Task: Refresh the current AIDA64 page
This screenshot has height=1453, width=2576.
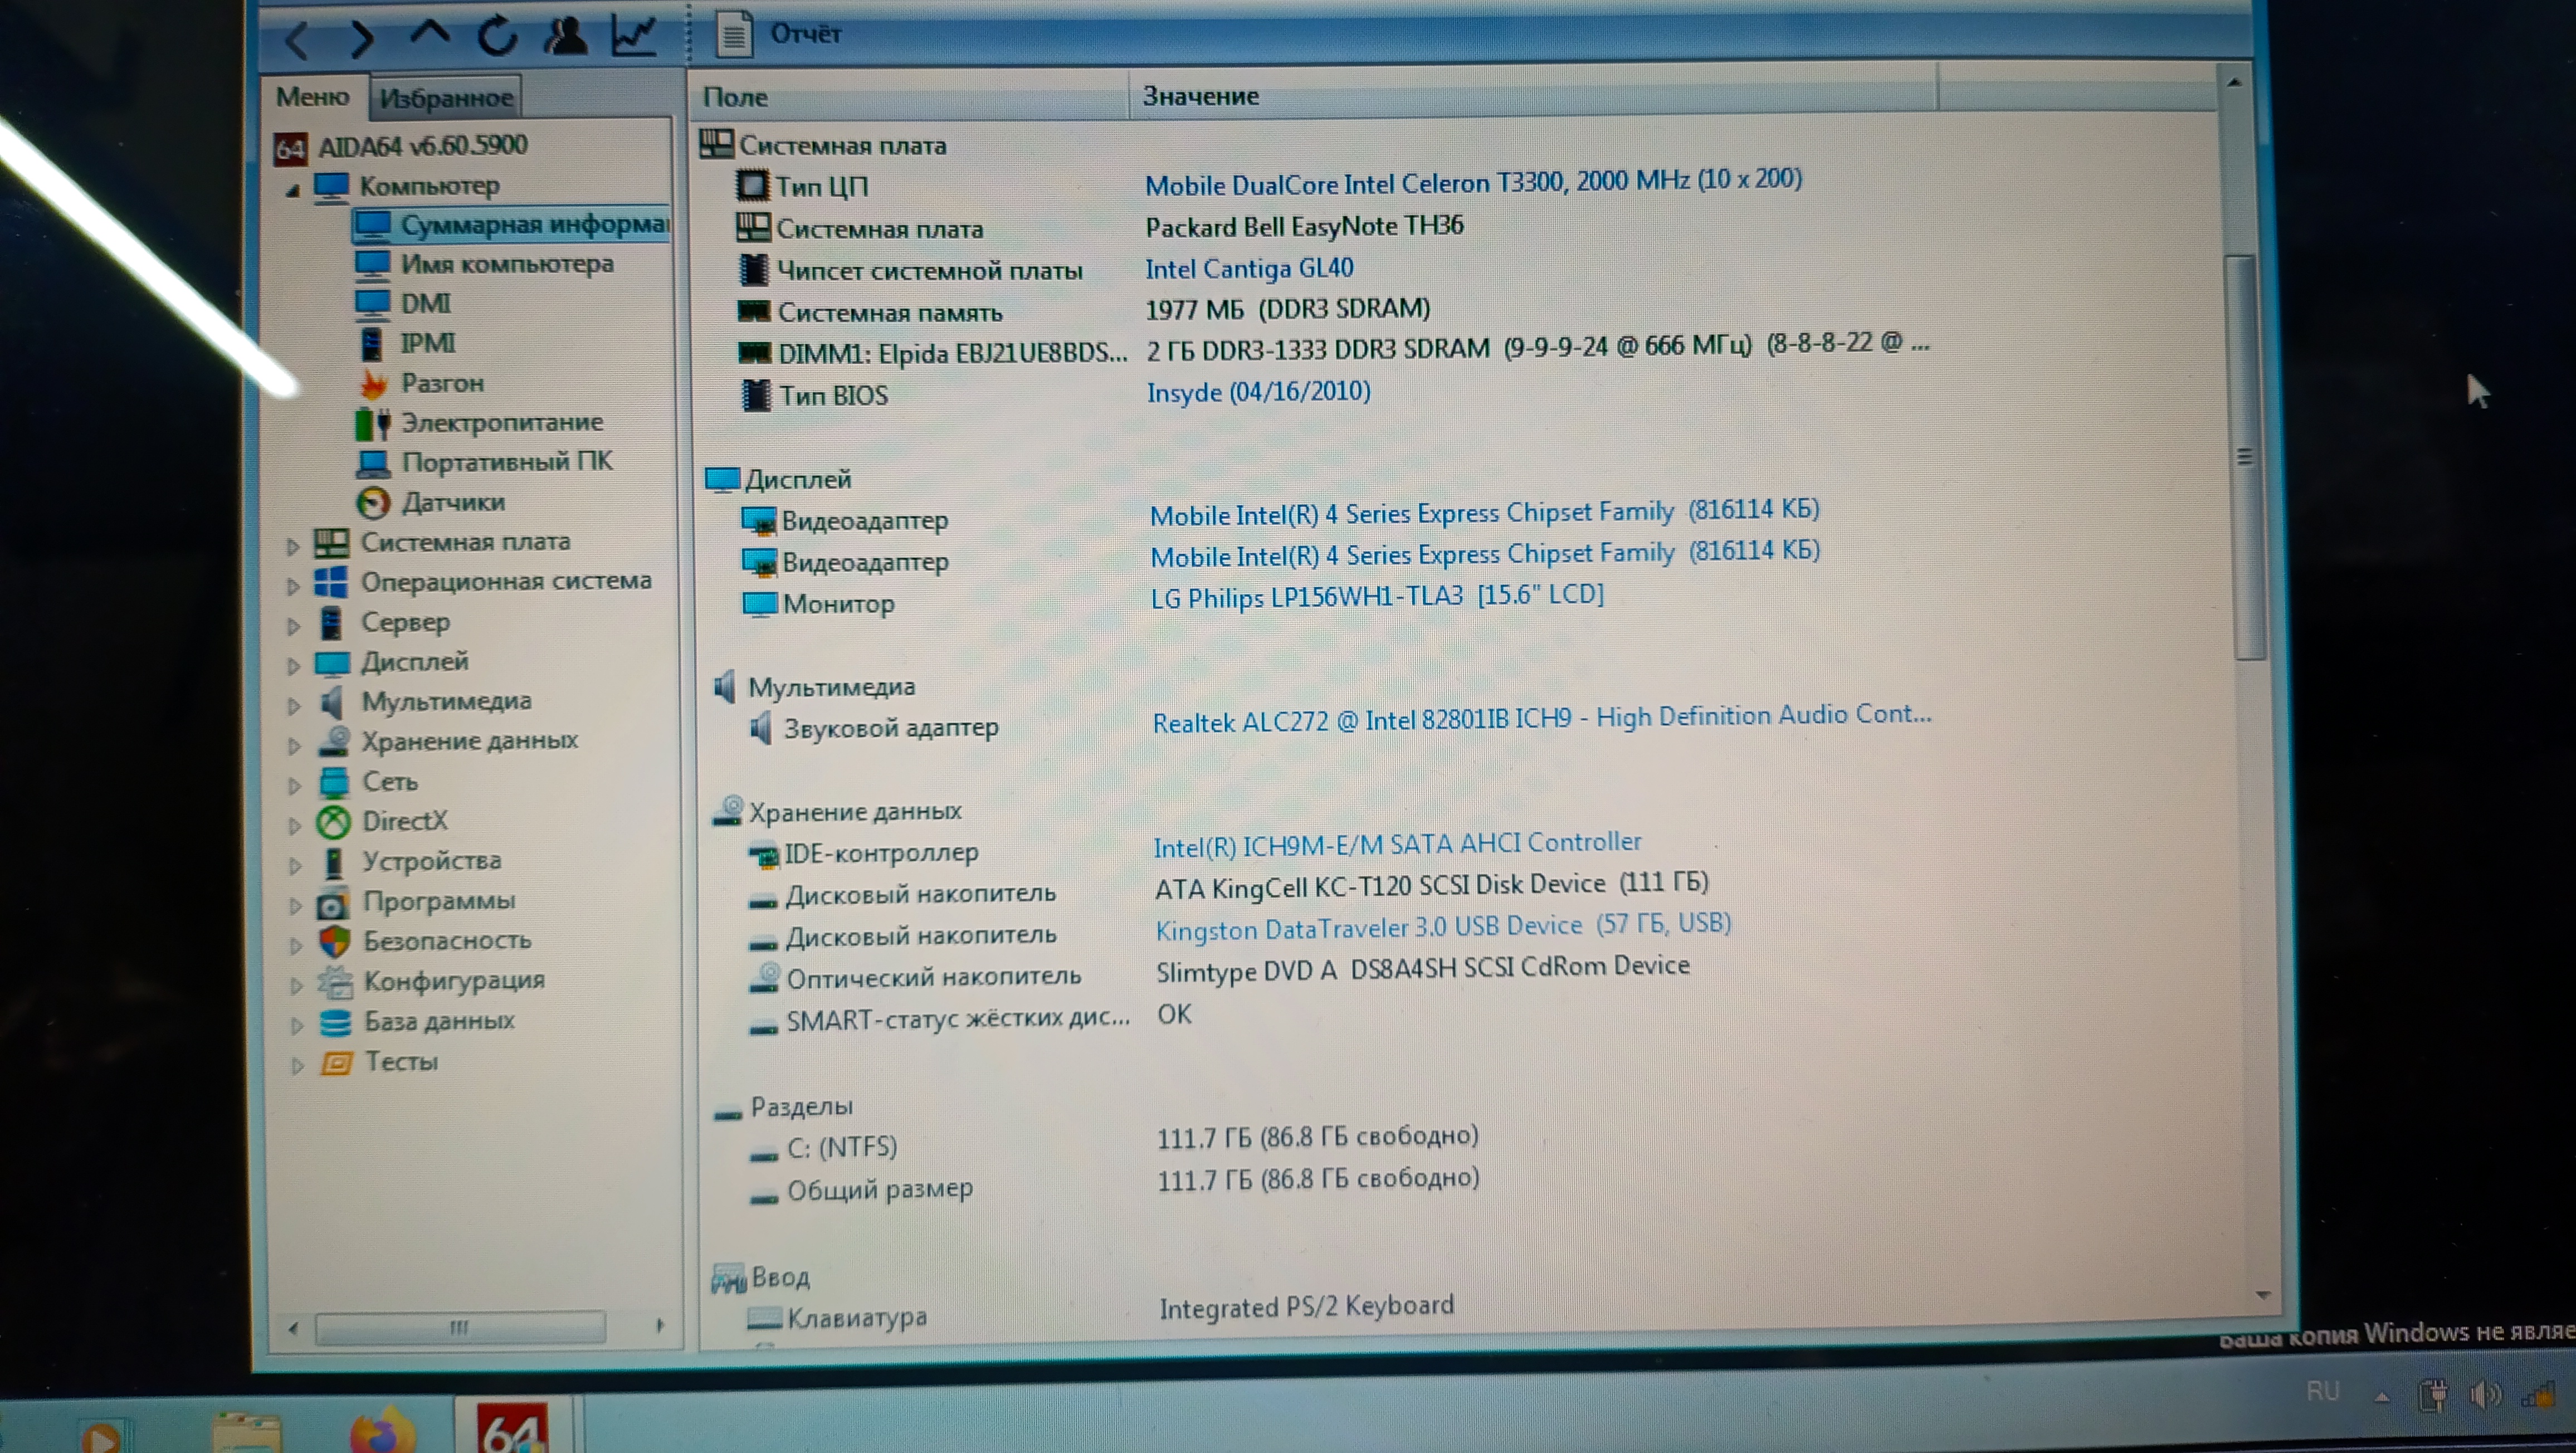Action: click(497, 36)
